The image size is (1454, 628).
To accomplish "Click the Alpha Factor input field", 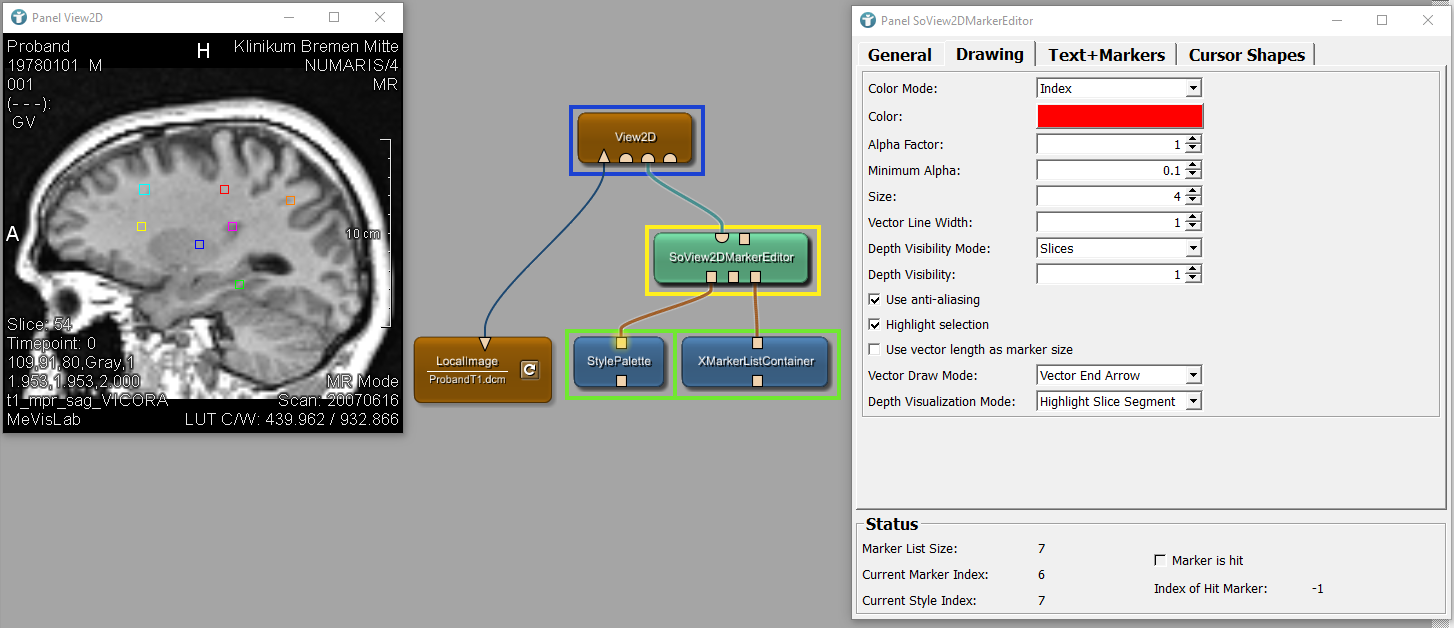I will [x=1110, y=145].
